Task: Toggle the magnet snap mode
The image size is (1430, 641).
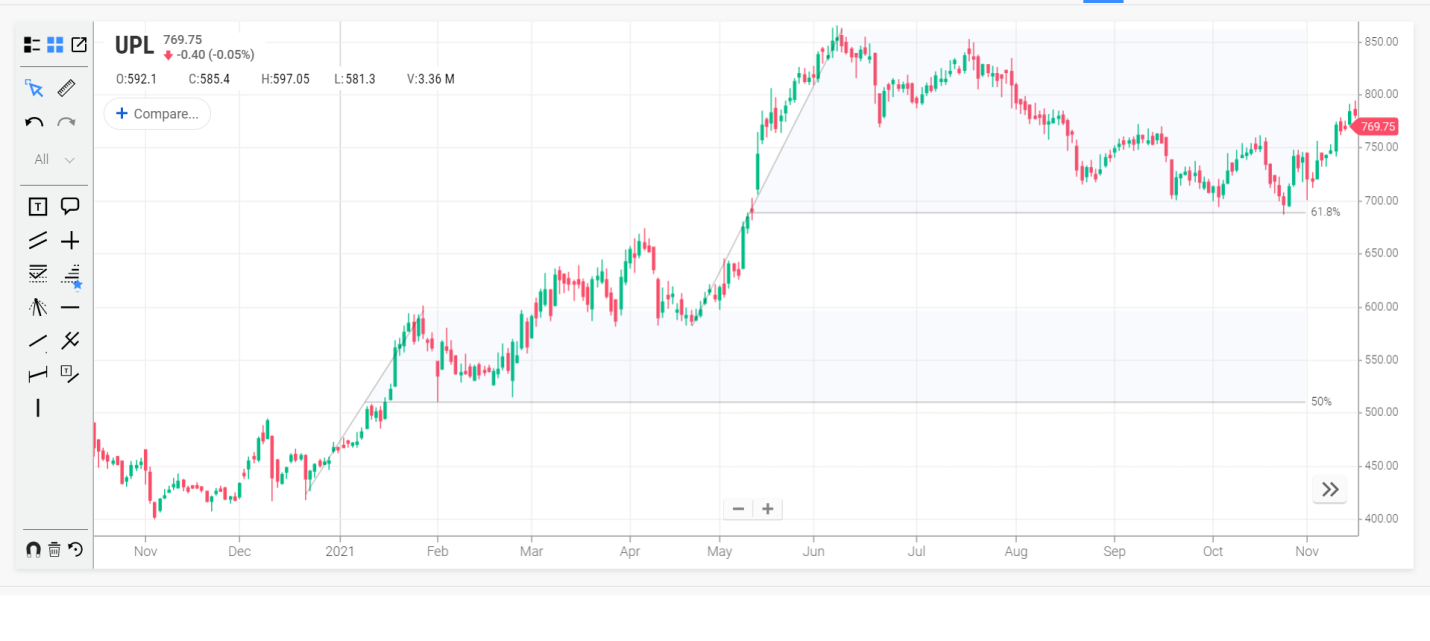Action: point(33,549)
